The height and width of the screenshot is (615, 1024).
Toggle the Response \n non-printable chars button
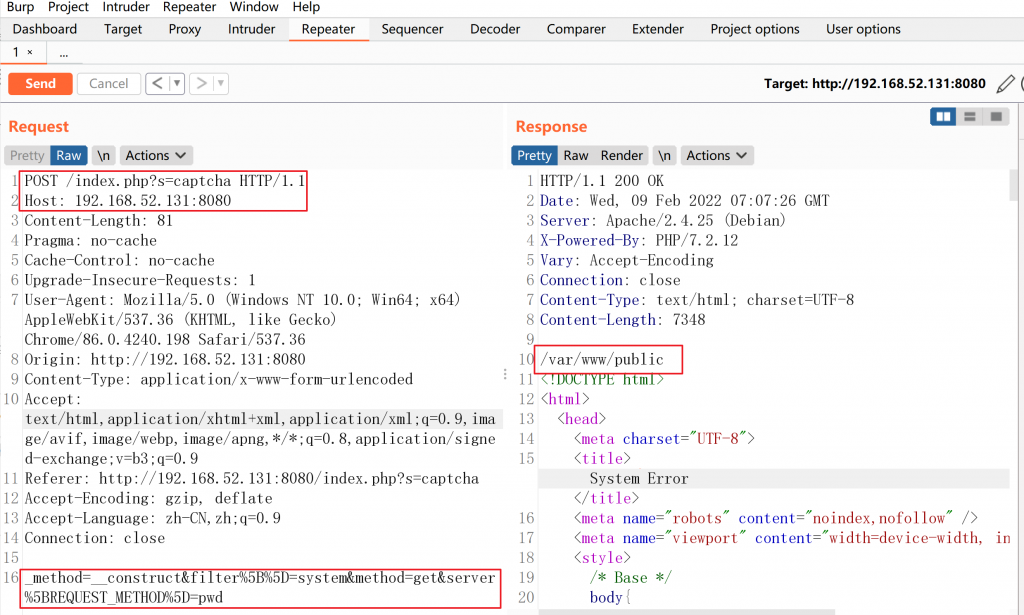664,155
